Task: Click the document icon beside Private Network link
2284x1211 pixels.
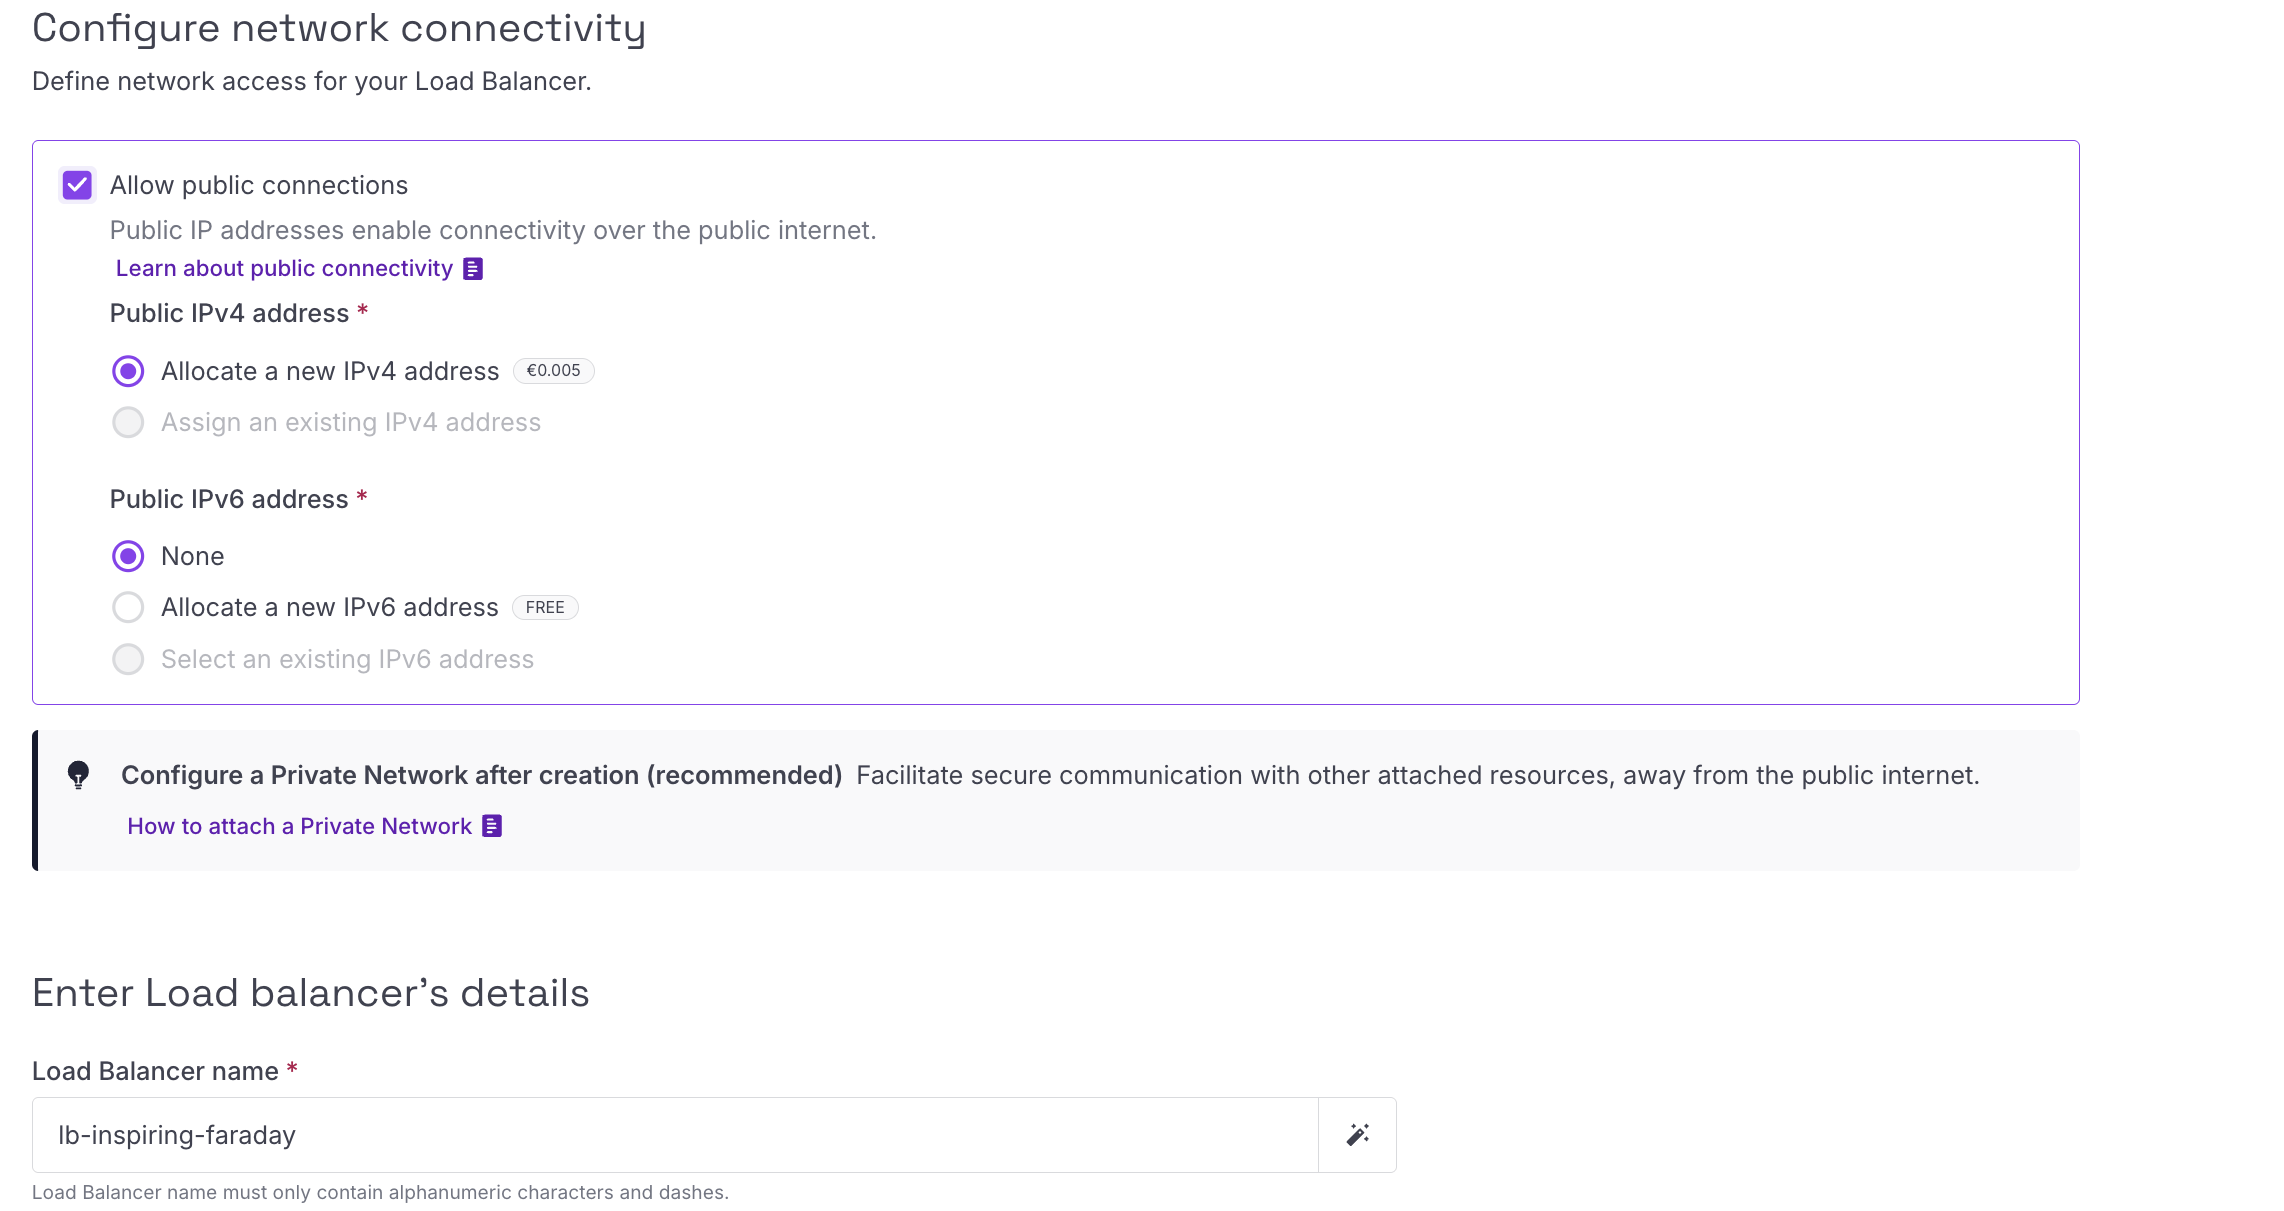Action: coord(492,826)
